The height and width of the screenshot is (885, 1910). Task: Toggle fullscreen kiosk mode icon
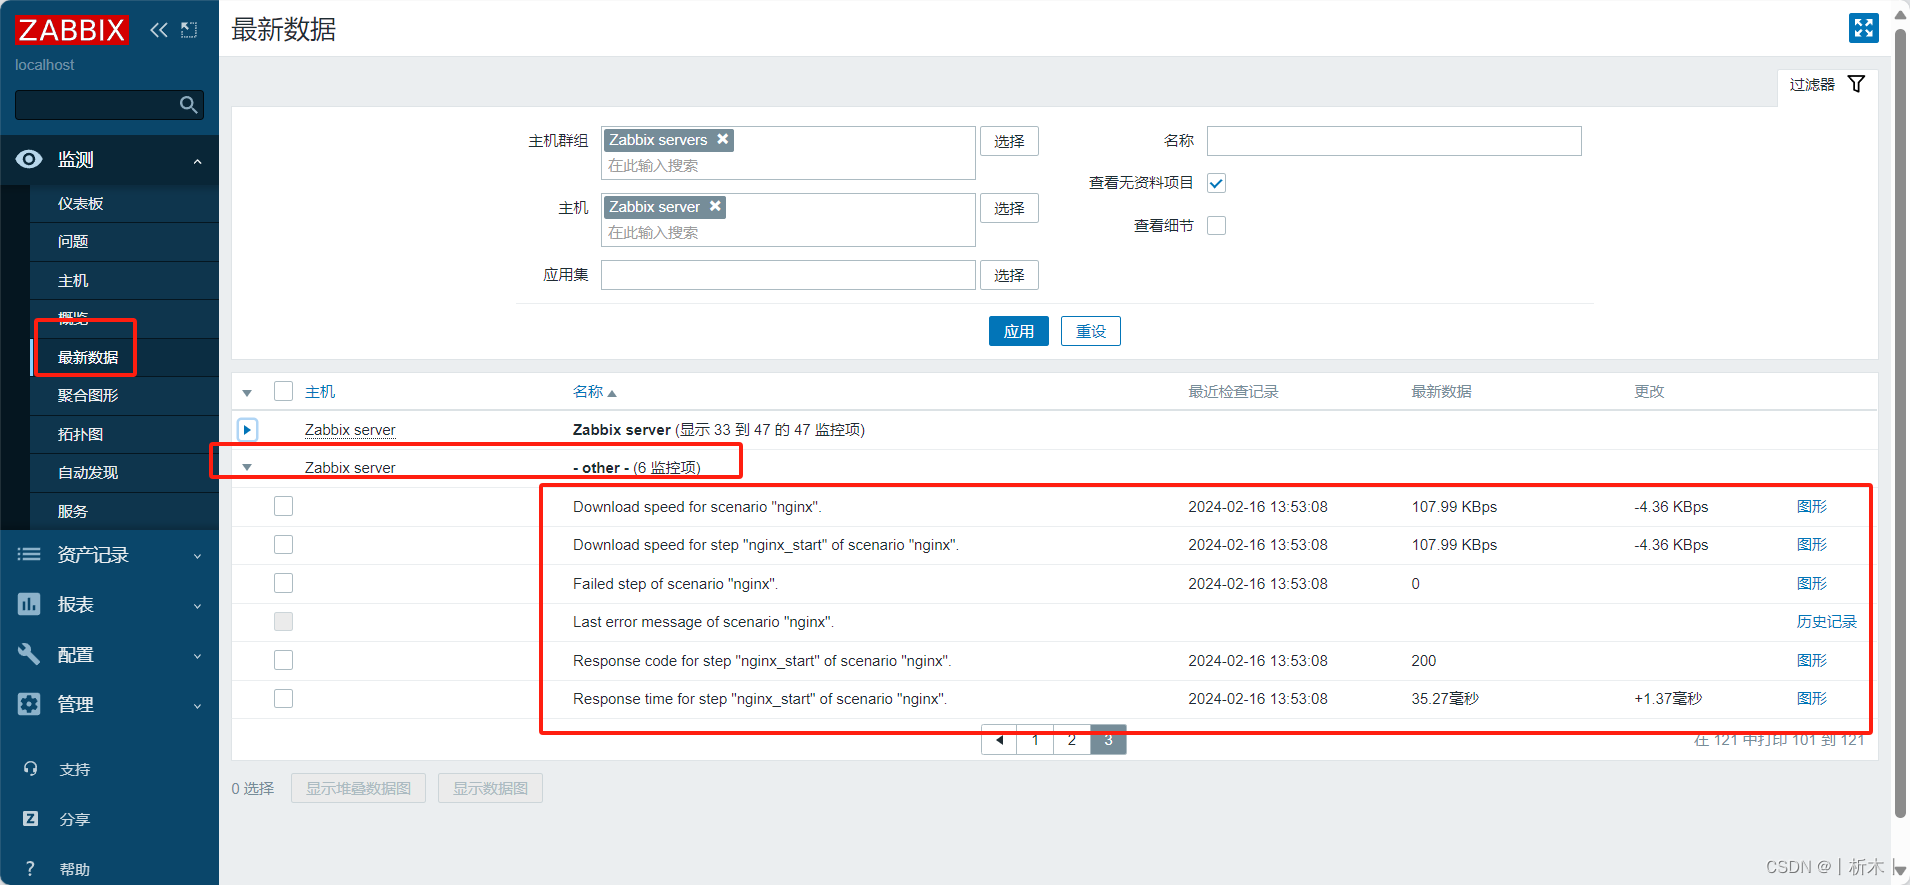click(x=1863, y=28)
